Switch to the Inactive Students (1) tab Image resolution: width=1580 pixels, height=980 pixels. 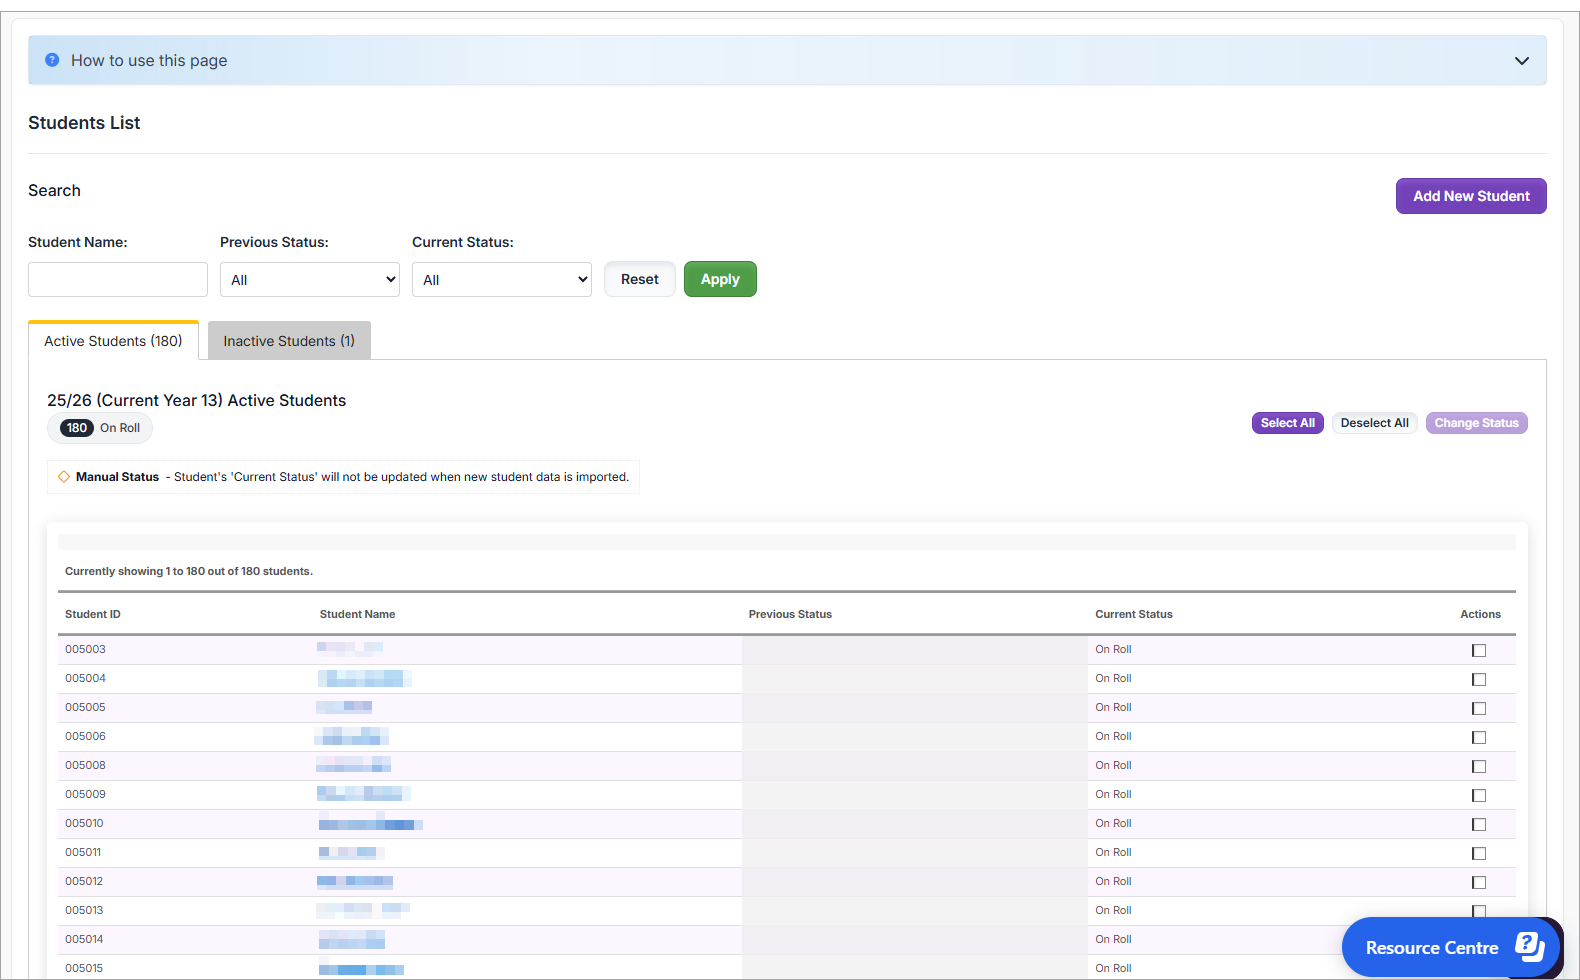pos(289,341)
